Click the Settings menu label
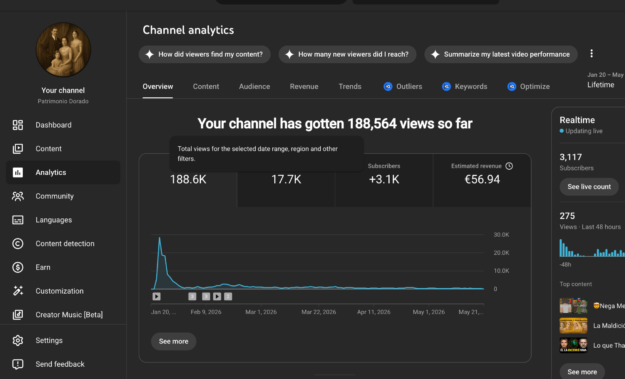The width and height of the screenshot is (625, 379). (x=49, y=340)
